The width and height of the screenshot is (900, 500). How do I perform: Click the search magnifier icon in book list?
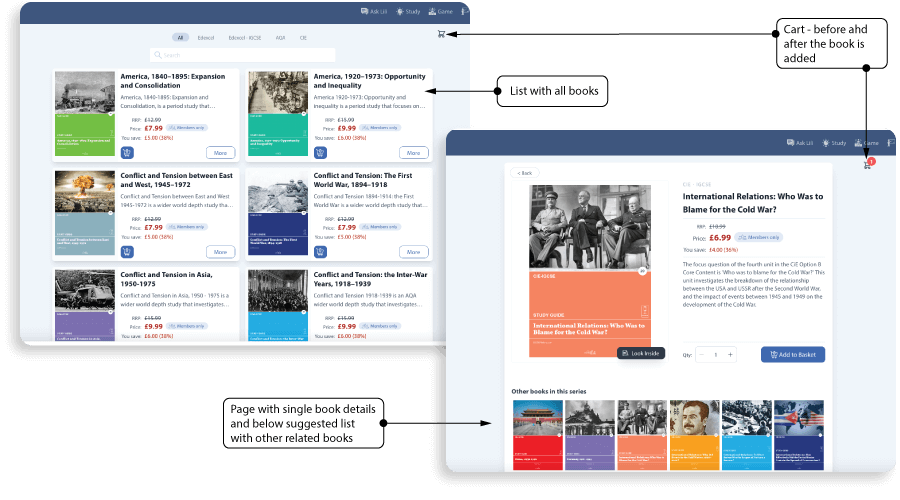(157, 55)
